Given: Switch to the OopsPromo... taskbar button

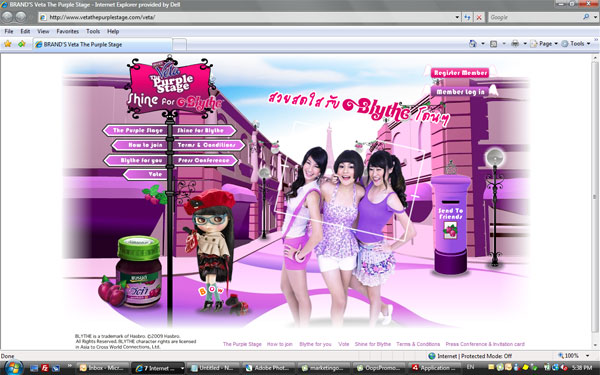Looking at the screenshot, I should coord(380,368).
